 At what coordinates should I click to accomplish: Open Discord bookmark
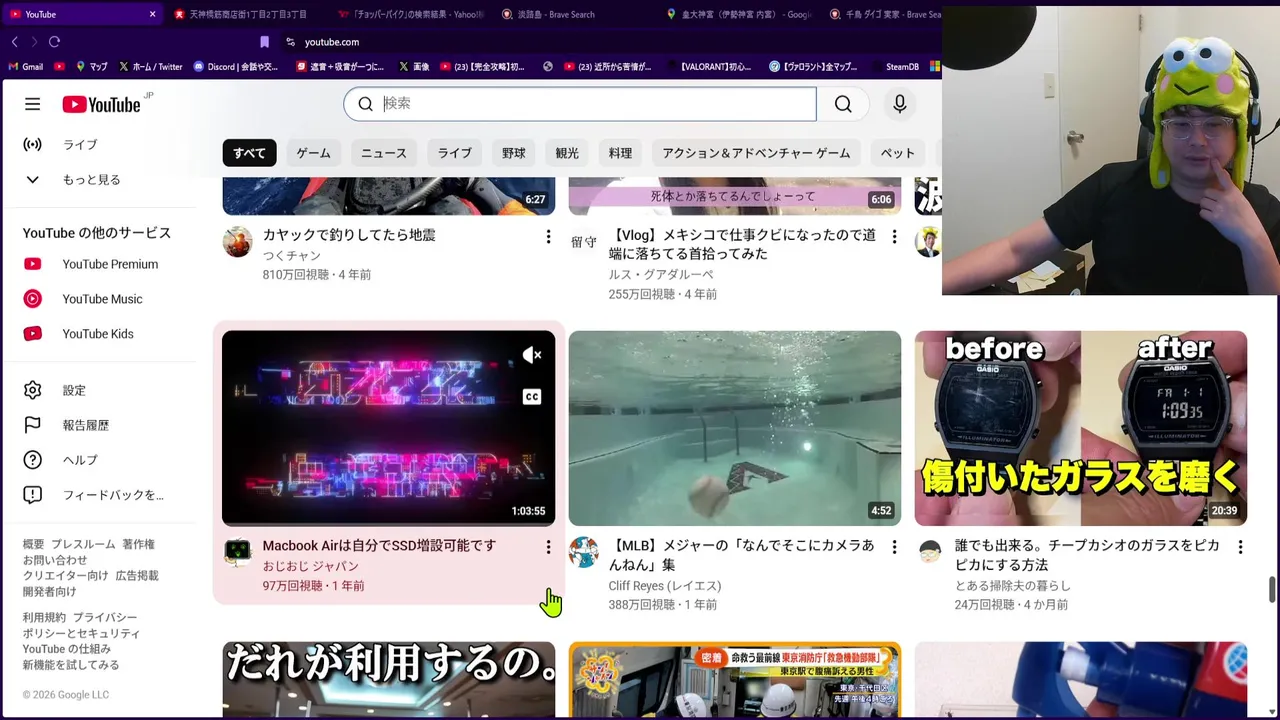coord(235,67)
